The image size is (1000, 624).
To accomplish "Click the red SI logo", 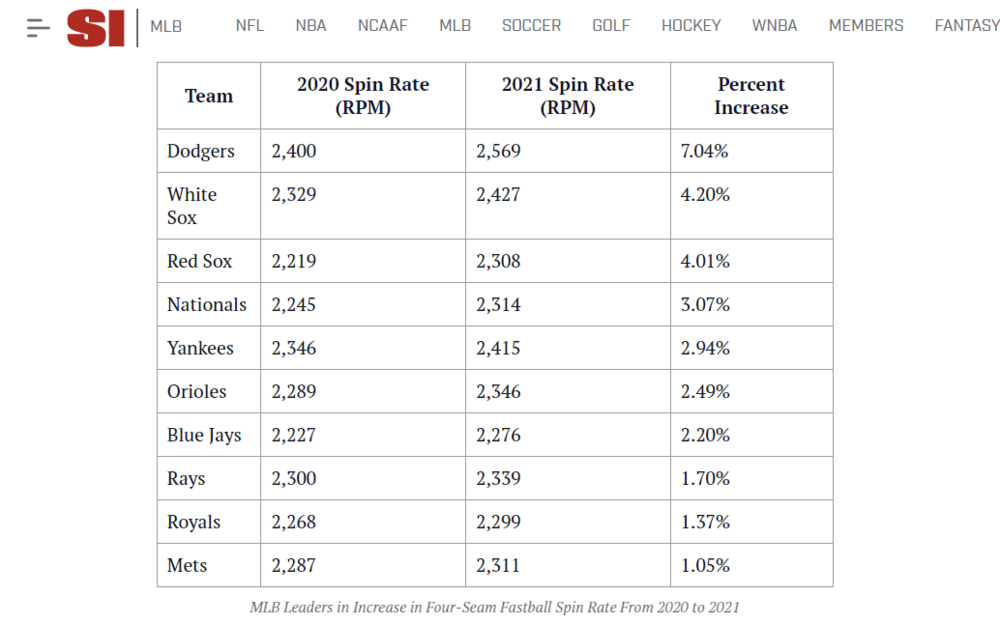I will coord(96,27).
